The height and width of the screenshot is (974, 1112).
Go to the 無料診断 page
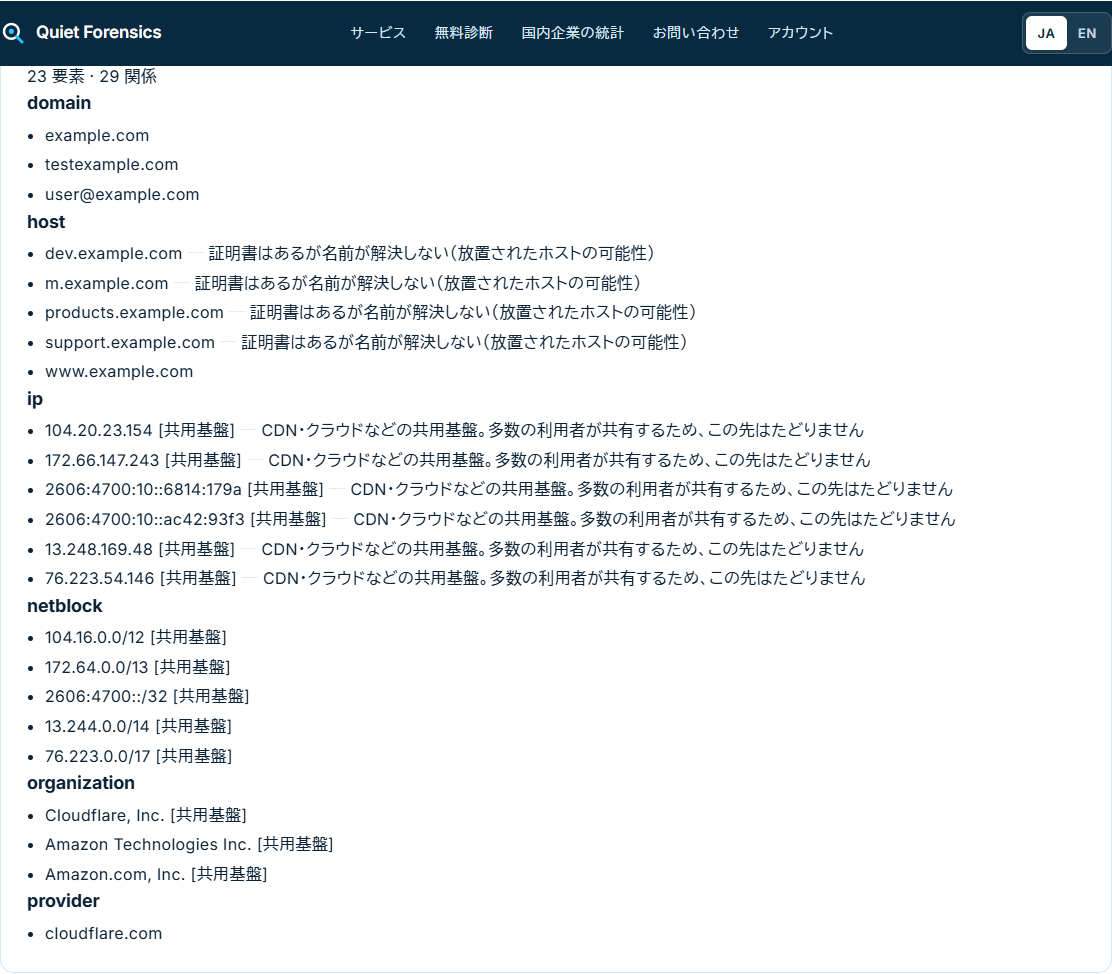463,33
